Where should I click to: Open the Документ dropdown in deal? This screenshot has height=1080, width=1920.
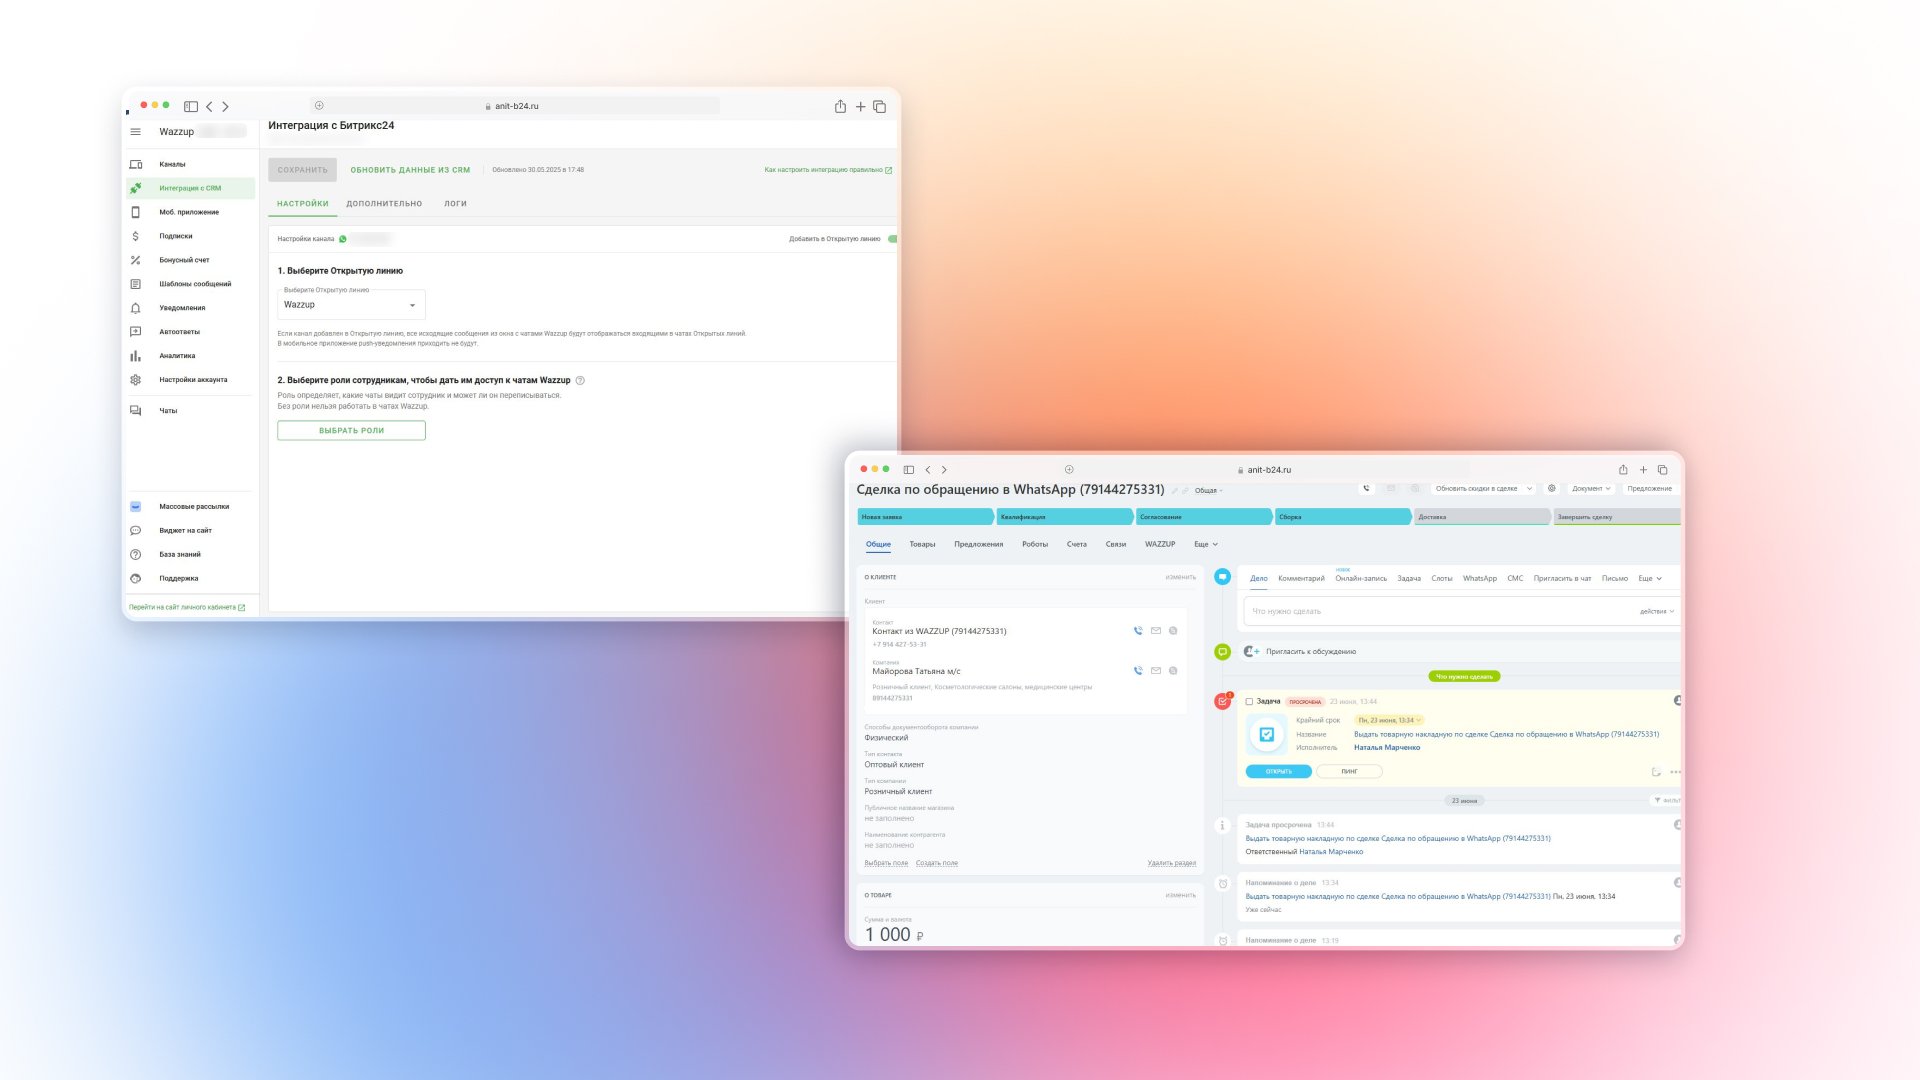(1591, 489)
